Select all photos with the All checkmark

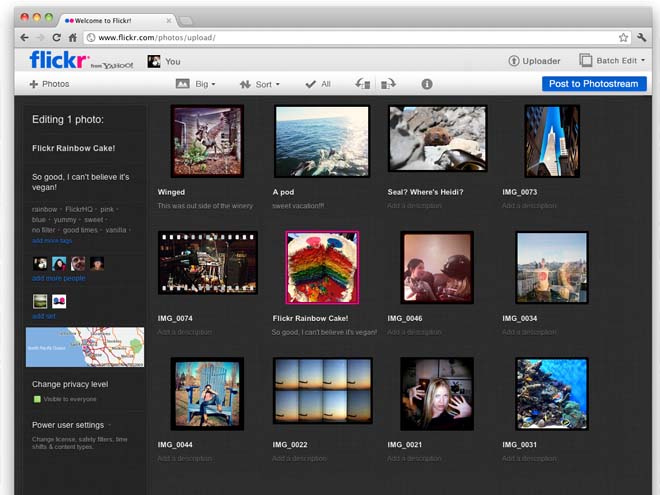tap(318, 84)
